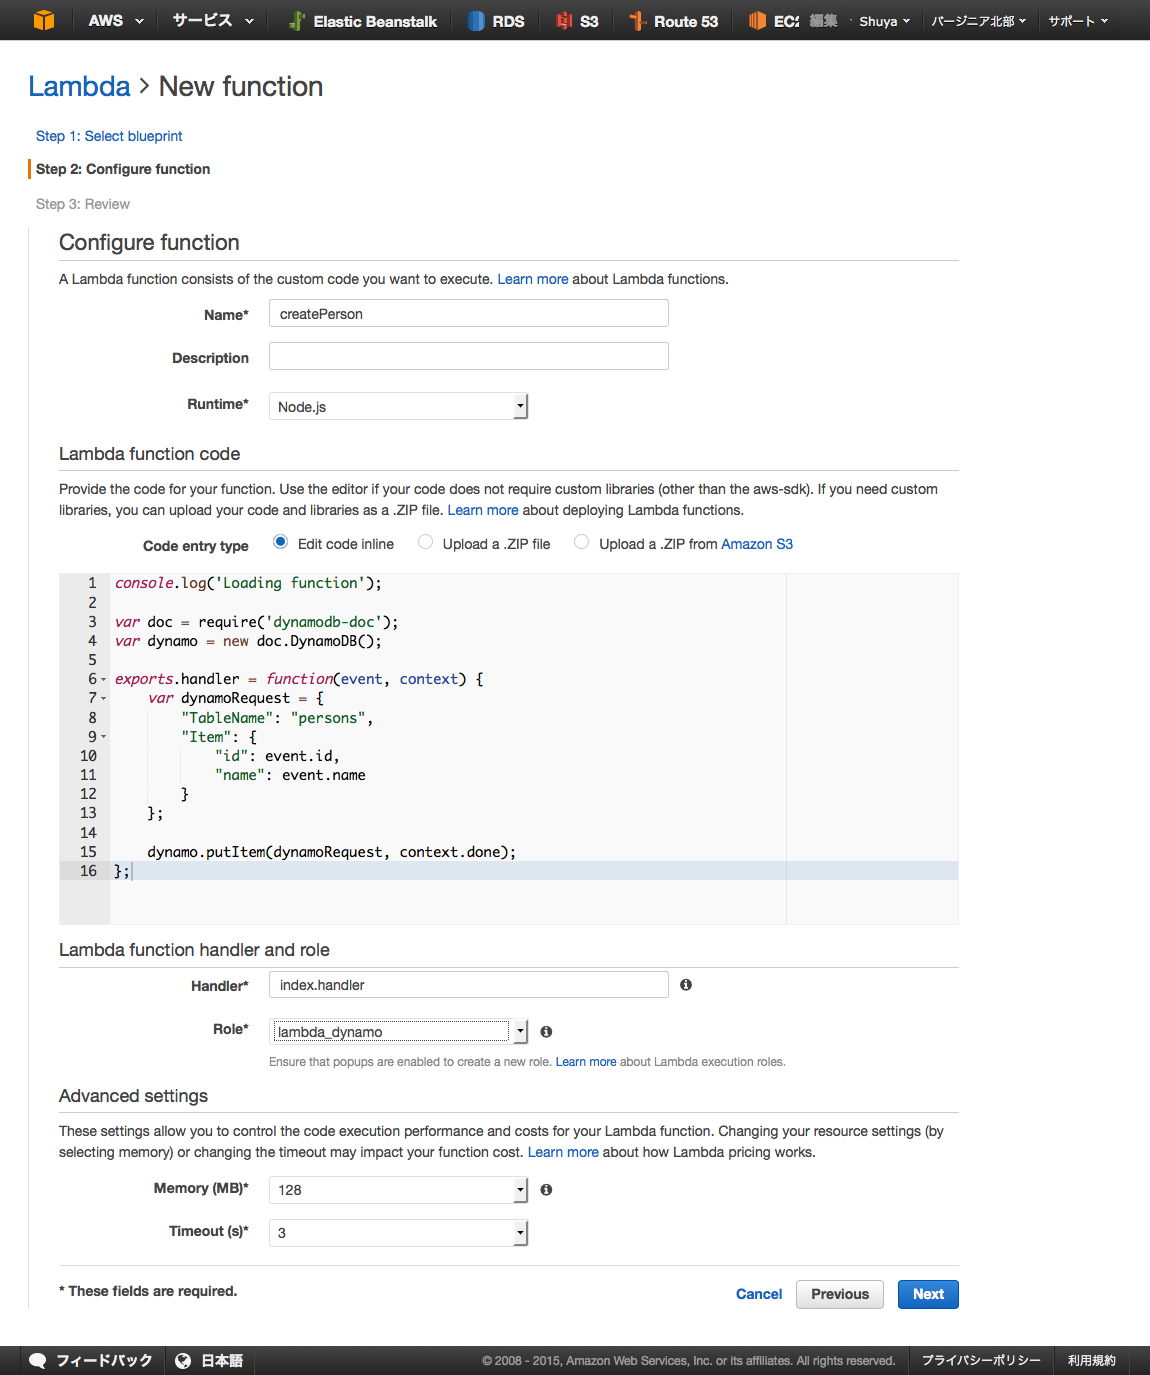Open the RDS service shortcut
Image resolution: width=1150 pixels, height=1375 pixels.
point(496,21)
